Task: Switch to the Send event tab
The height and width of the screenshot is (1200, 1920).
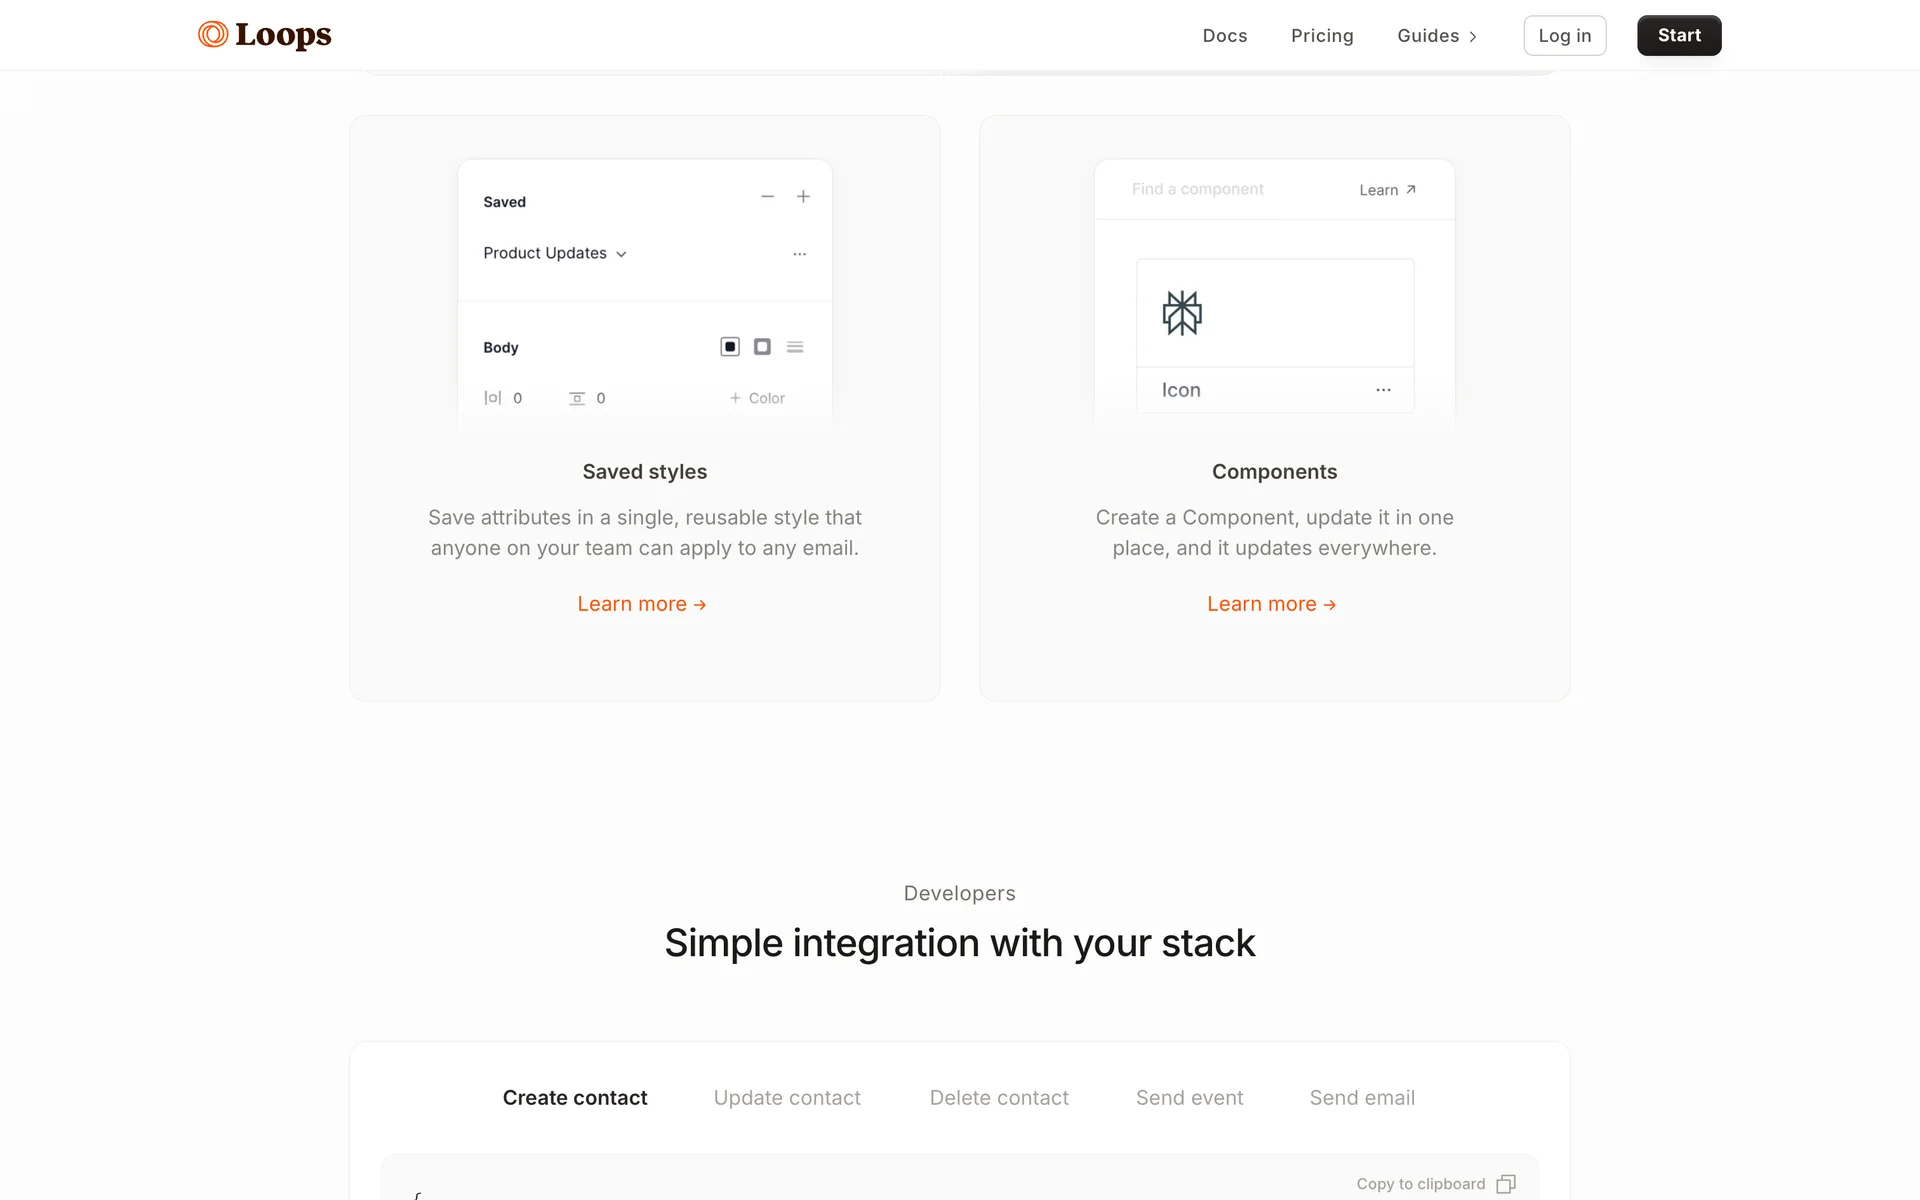Action: 1189,1098
